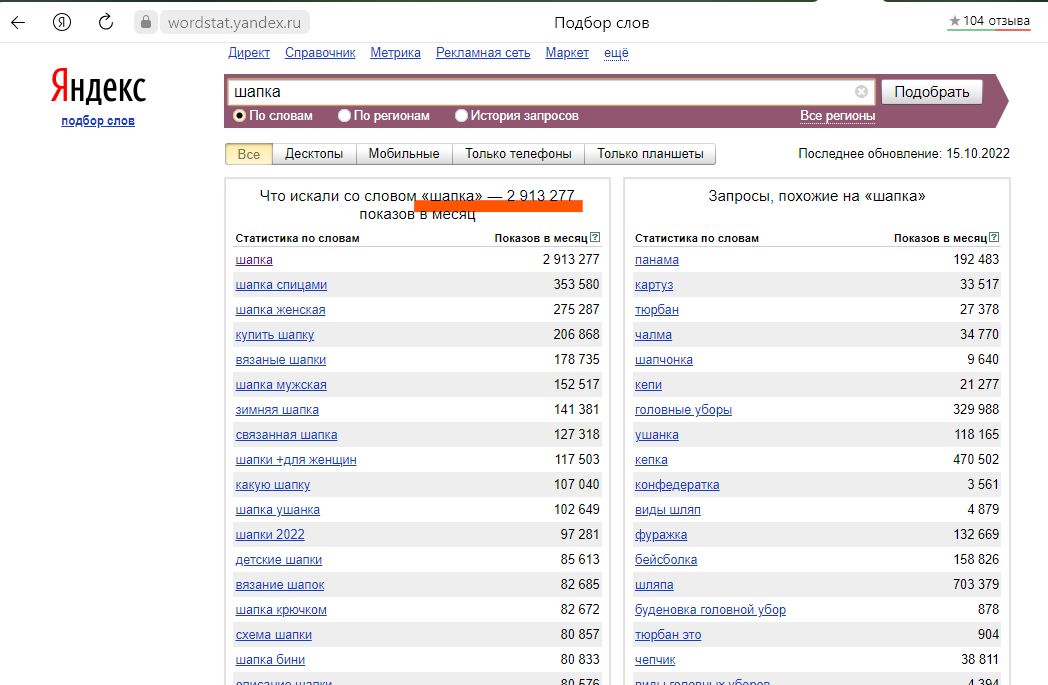The width and height of the screenshot is (1048, 685).
Task: Open the 'шапка ушанка' keyword link
Action: 277,510
